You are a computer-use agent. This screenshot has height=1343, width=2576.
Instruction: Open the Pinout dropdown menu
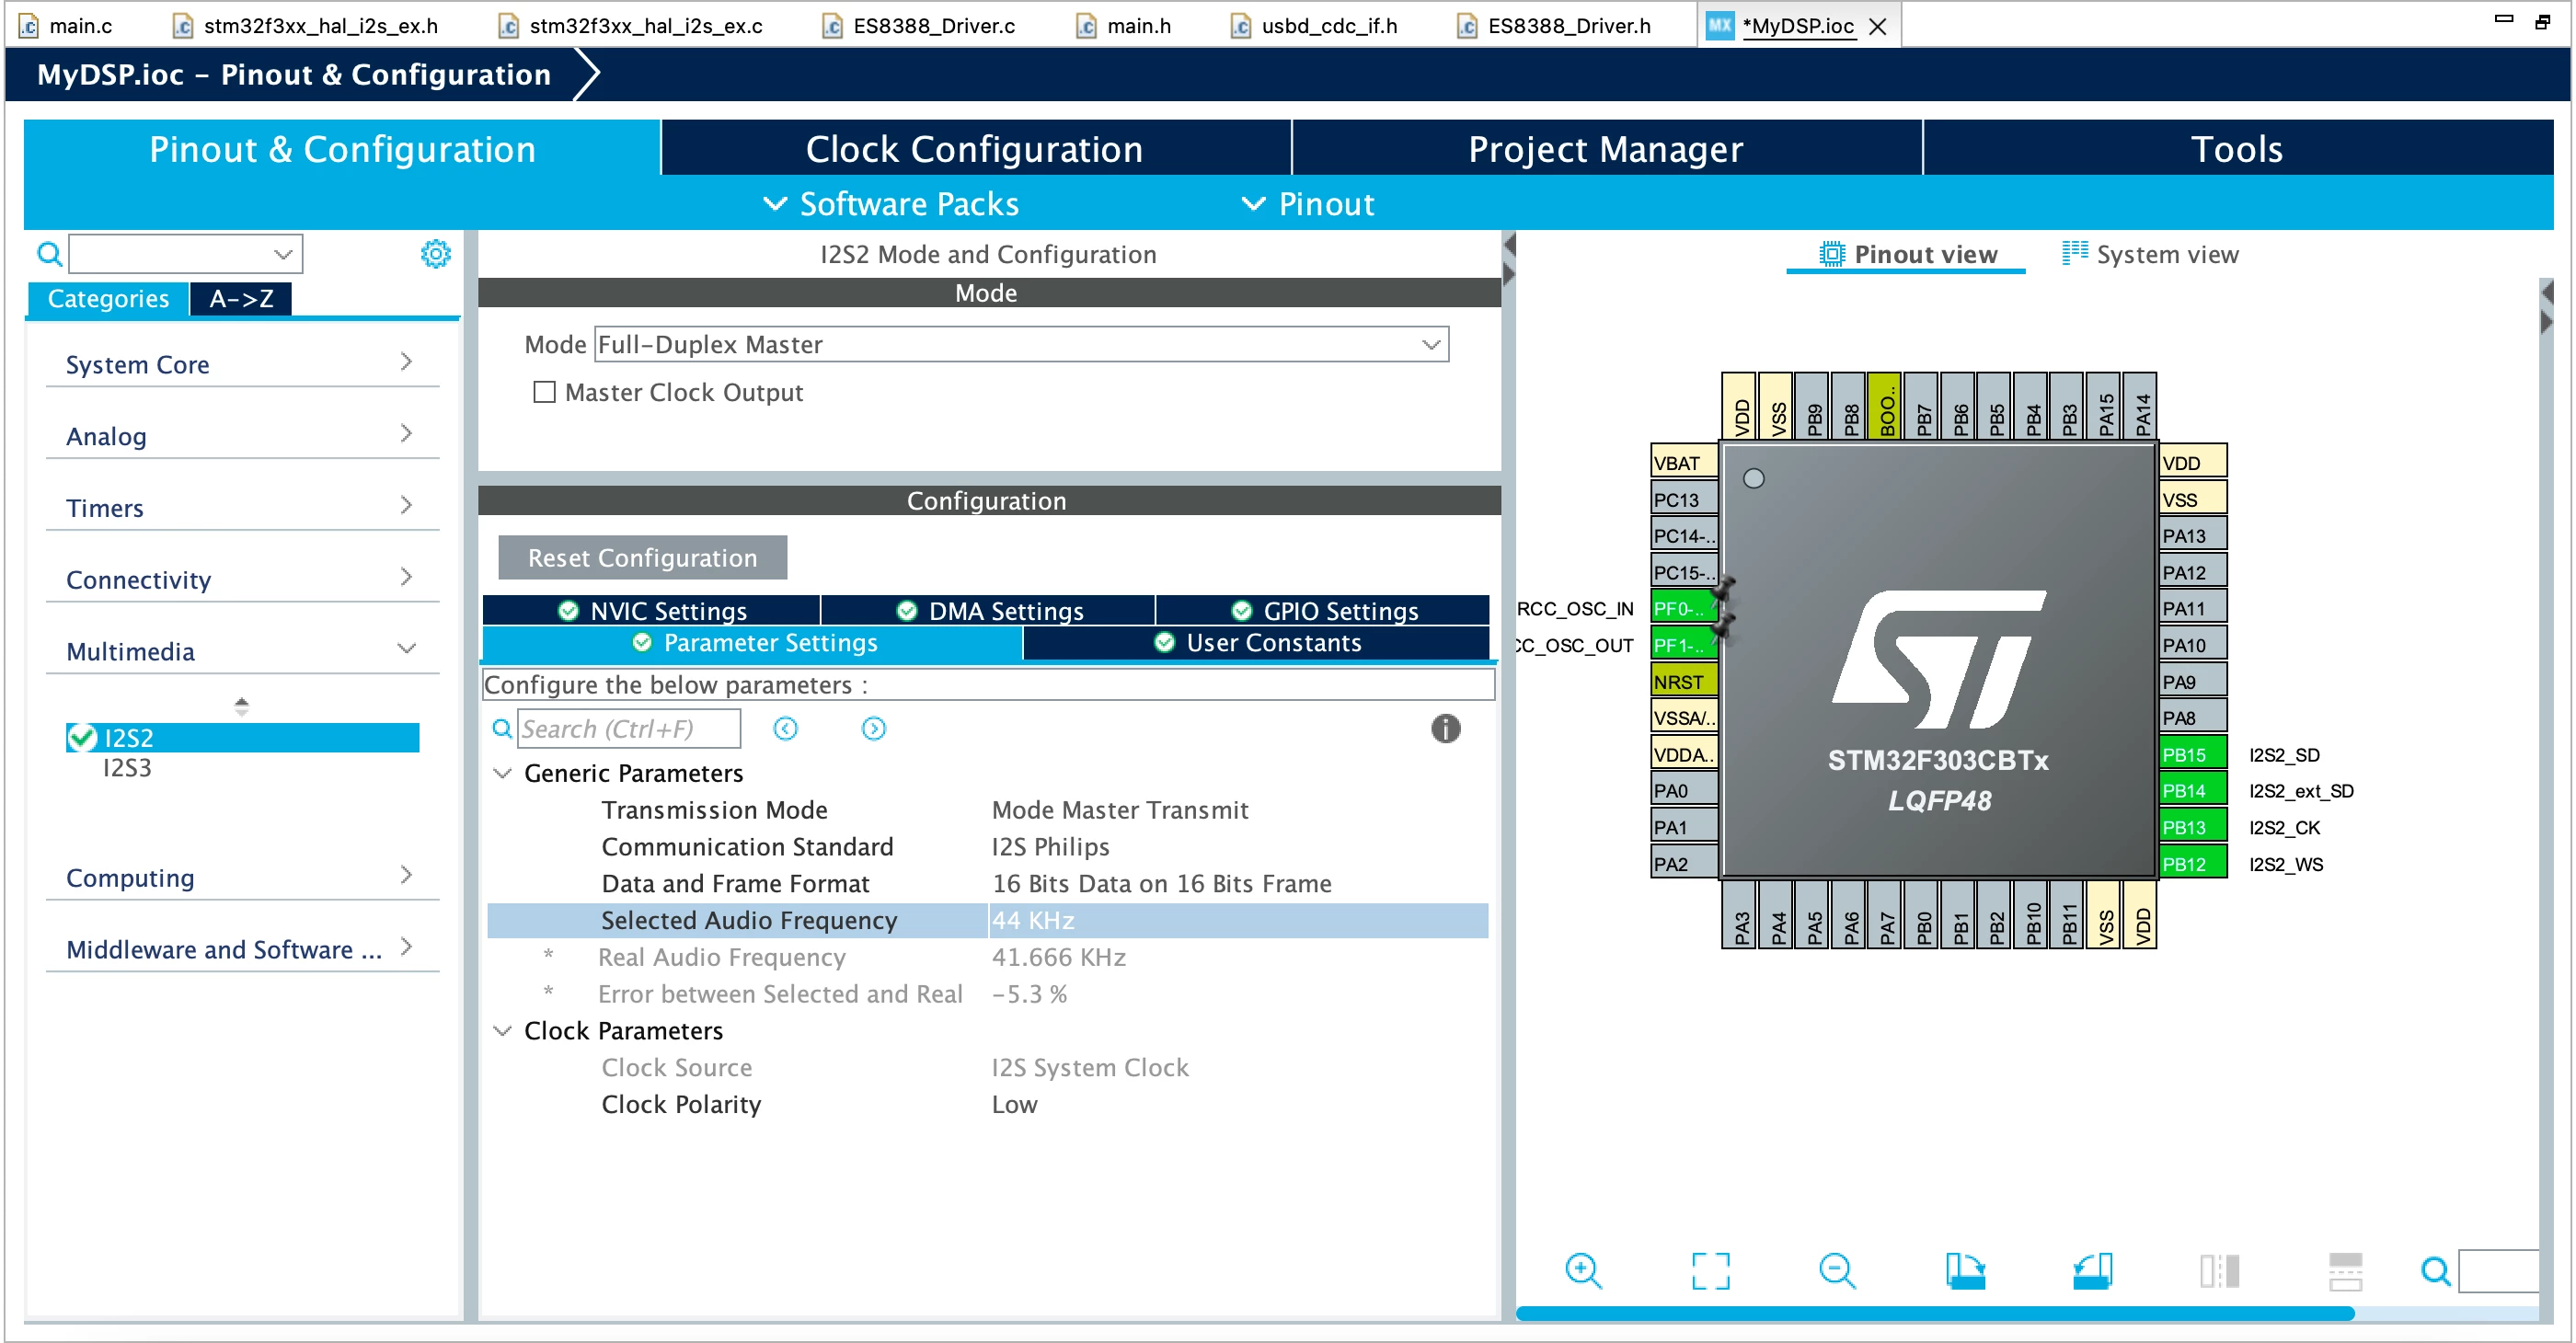tap(1308, 204)
